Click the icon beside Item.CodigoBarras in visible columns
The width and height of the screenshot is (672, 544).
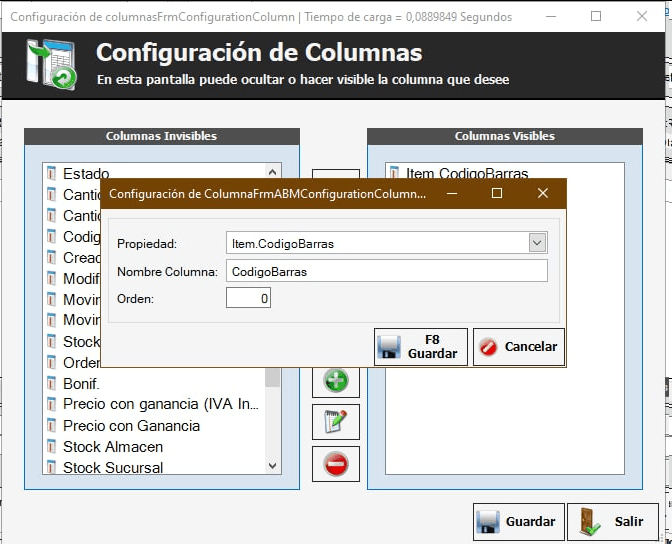(x=395, y=174)
